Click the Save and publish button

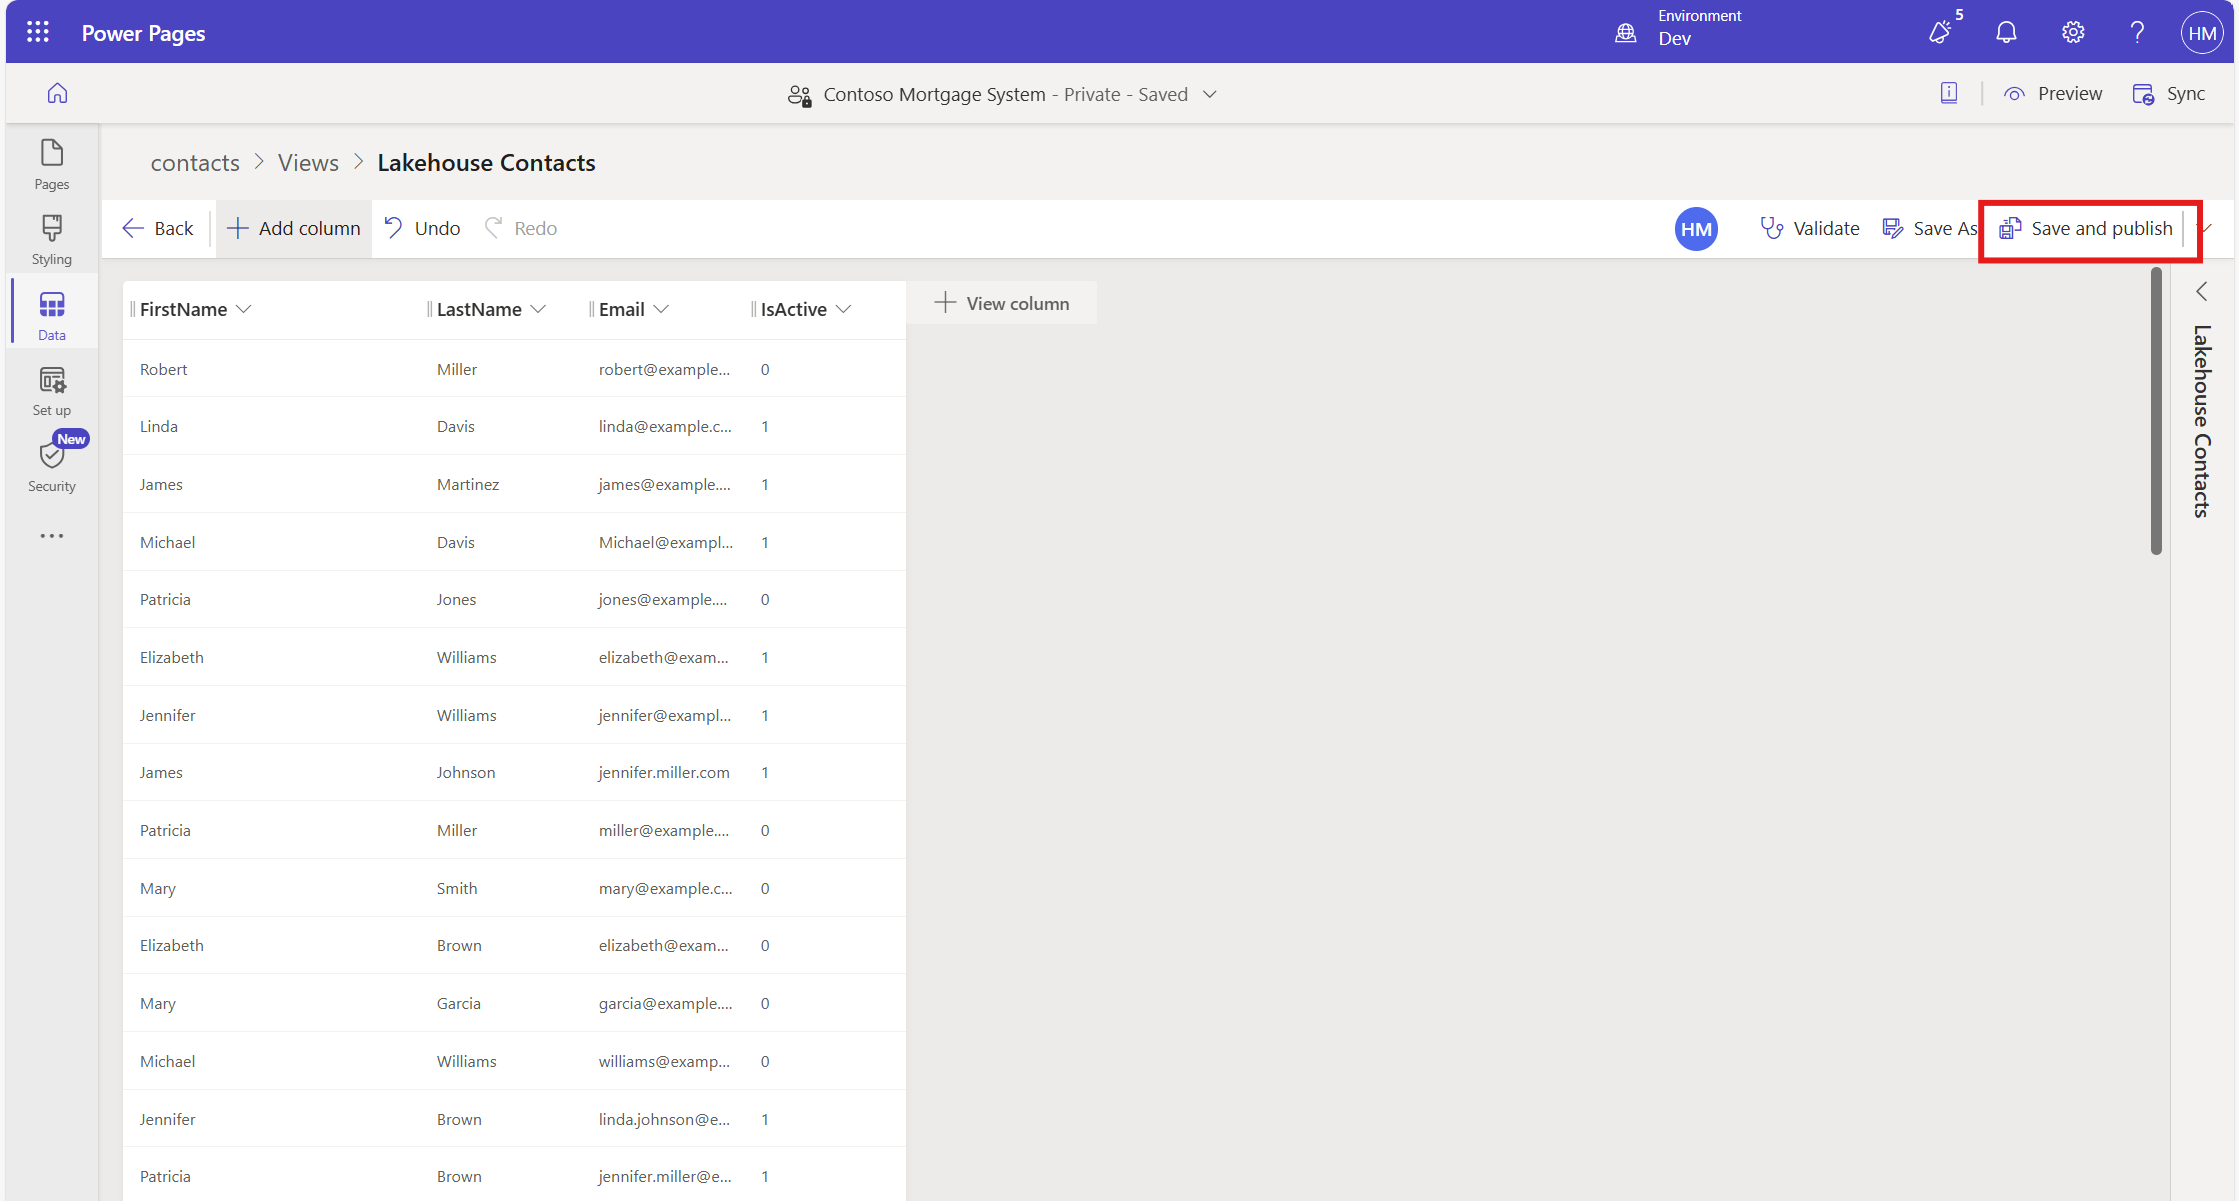[x=2087, y=228]
